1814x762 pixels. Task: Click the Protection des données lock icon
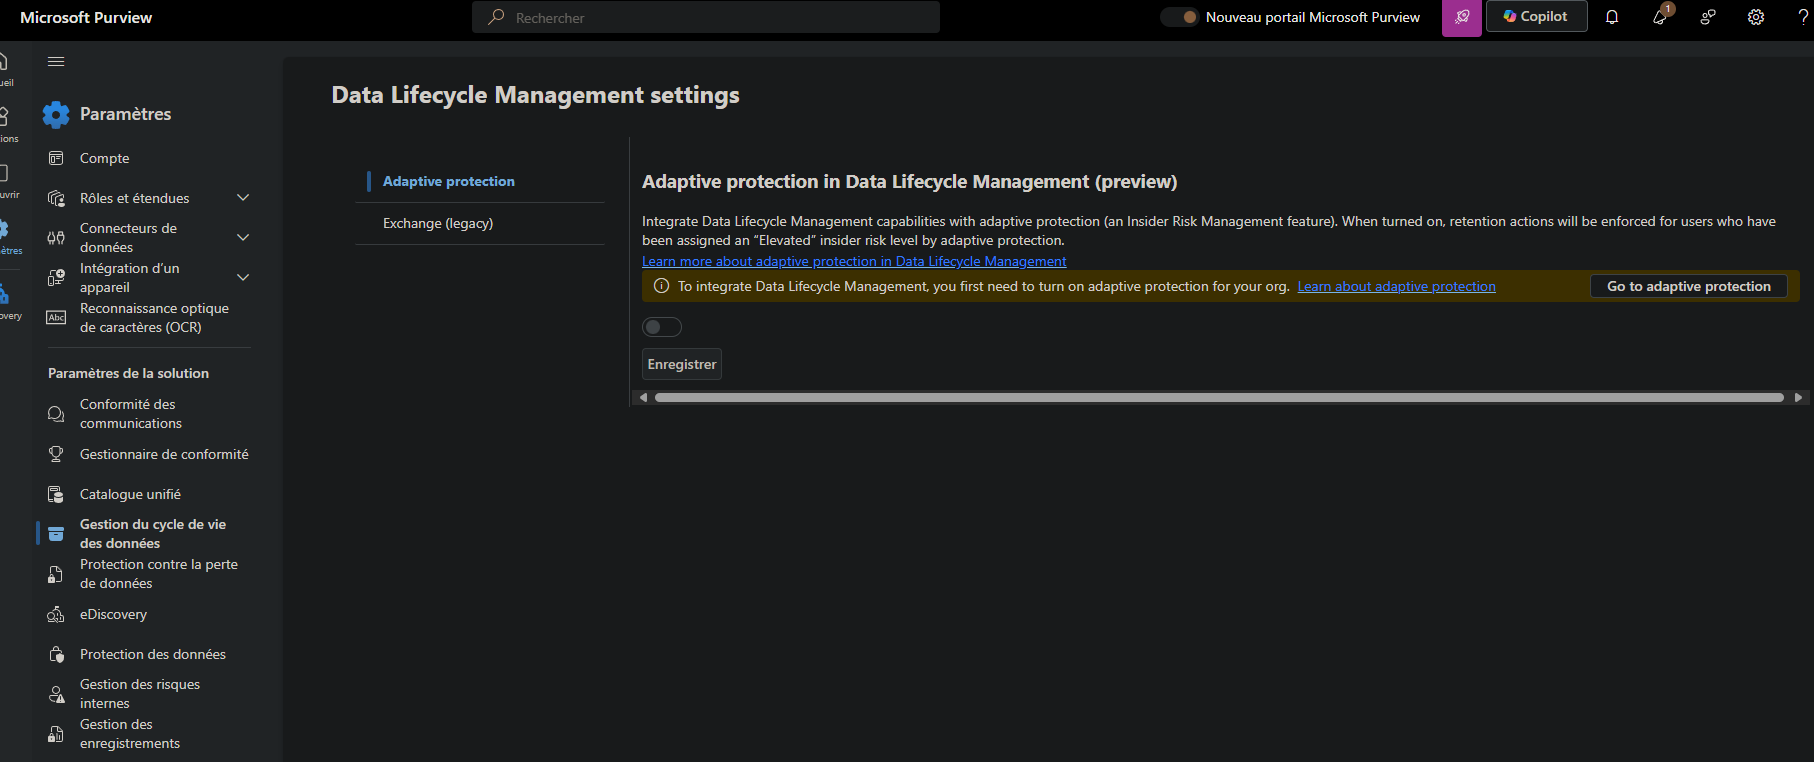(x=56, y=654)
